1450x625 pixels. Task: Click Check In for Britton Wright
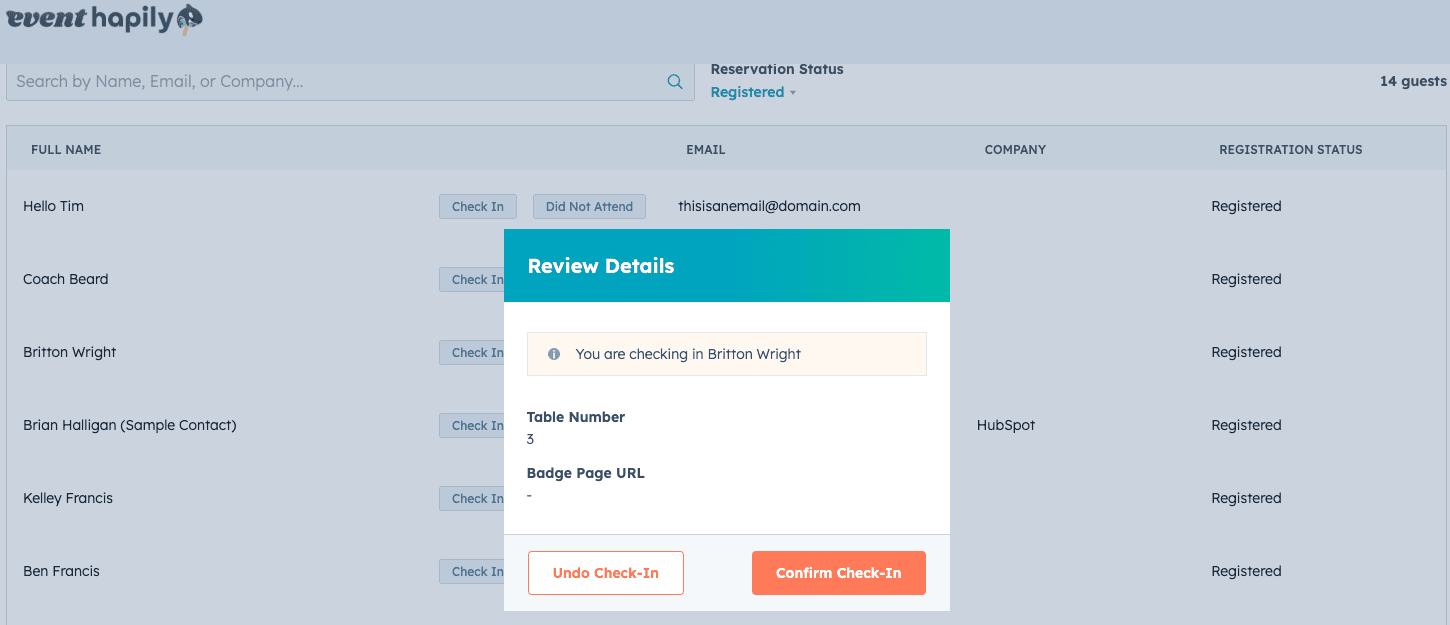[x=471, y=352]
